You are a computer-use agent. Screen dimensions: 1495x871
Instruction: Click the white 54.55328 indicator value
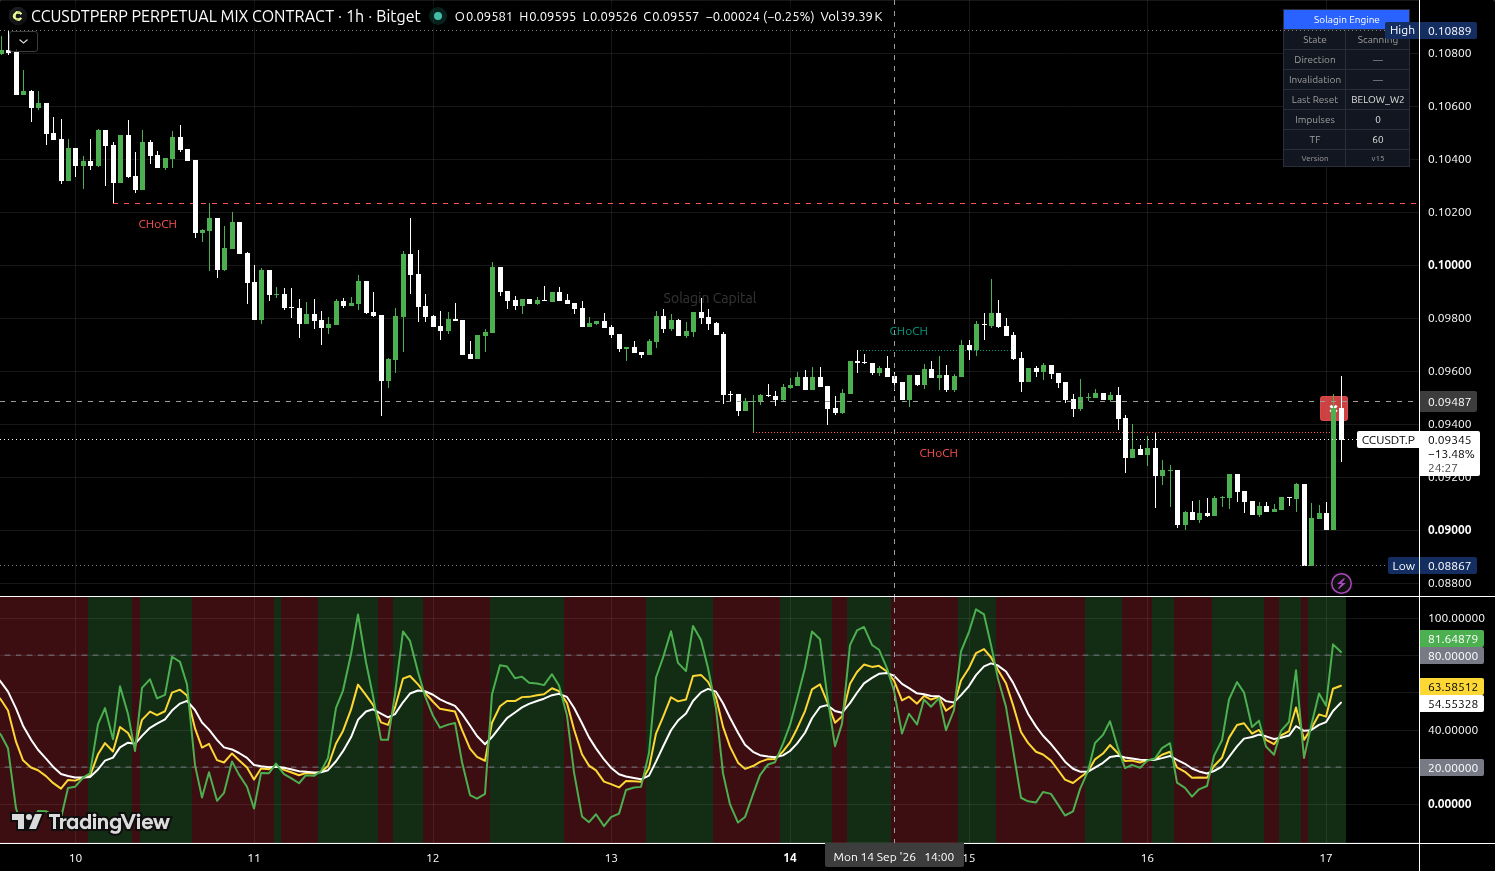1452,704
